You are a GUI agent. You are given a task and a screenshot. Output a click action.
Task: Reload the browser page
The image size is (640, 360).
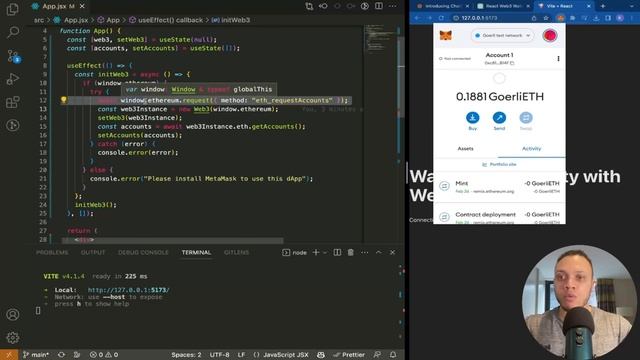(x=441, y=18)
